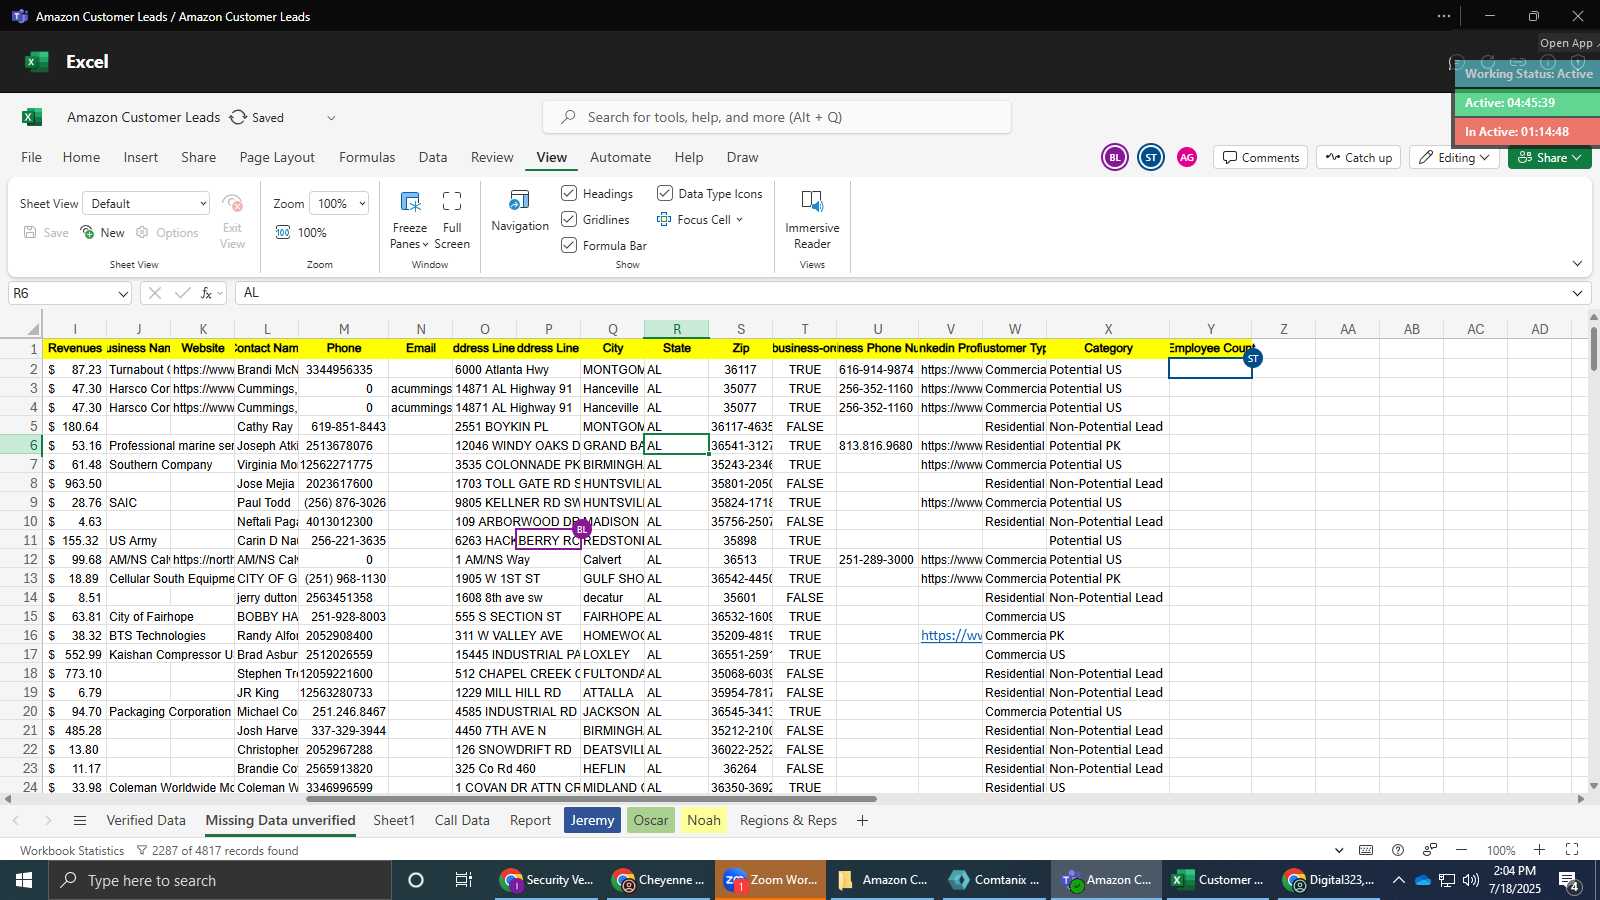Viewport: 1600px width, 900px height.
Task: Launch the Immersive Reader icon
Action: tap(812, 201)
